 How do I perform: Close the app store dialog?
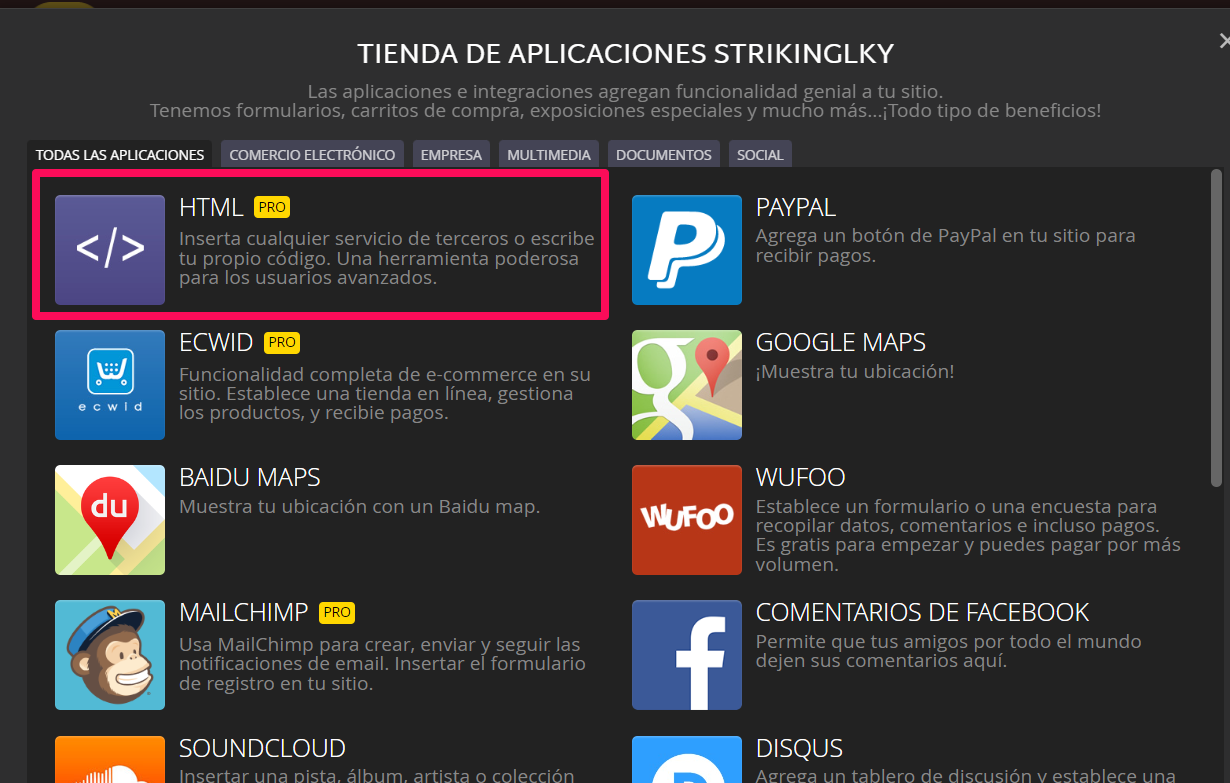coord(1223,40)
